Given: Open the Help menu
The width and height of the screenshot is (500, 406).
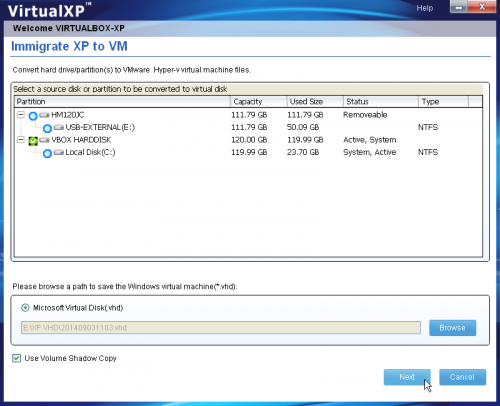Looking at the screenshot, I should [424, 8].
